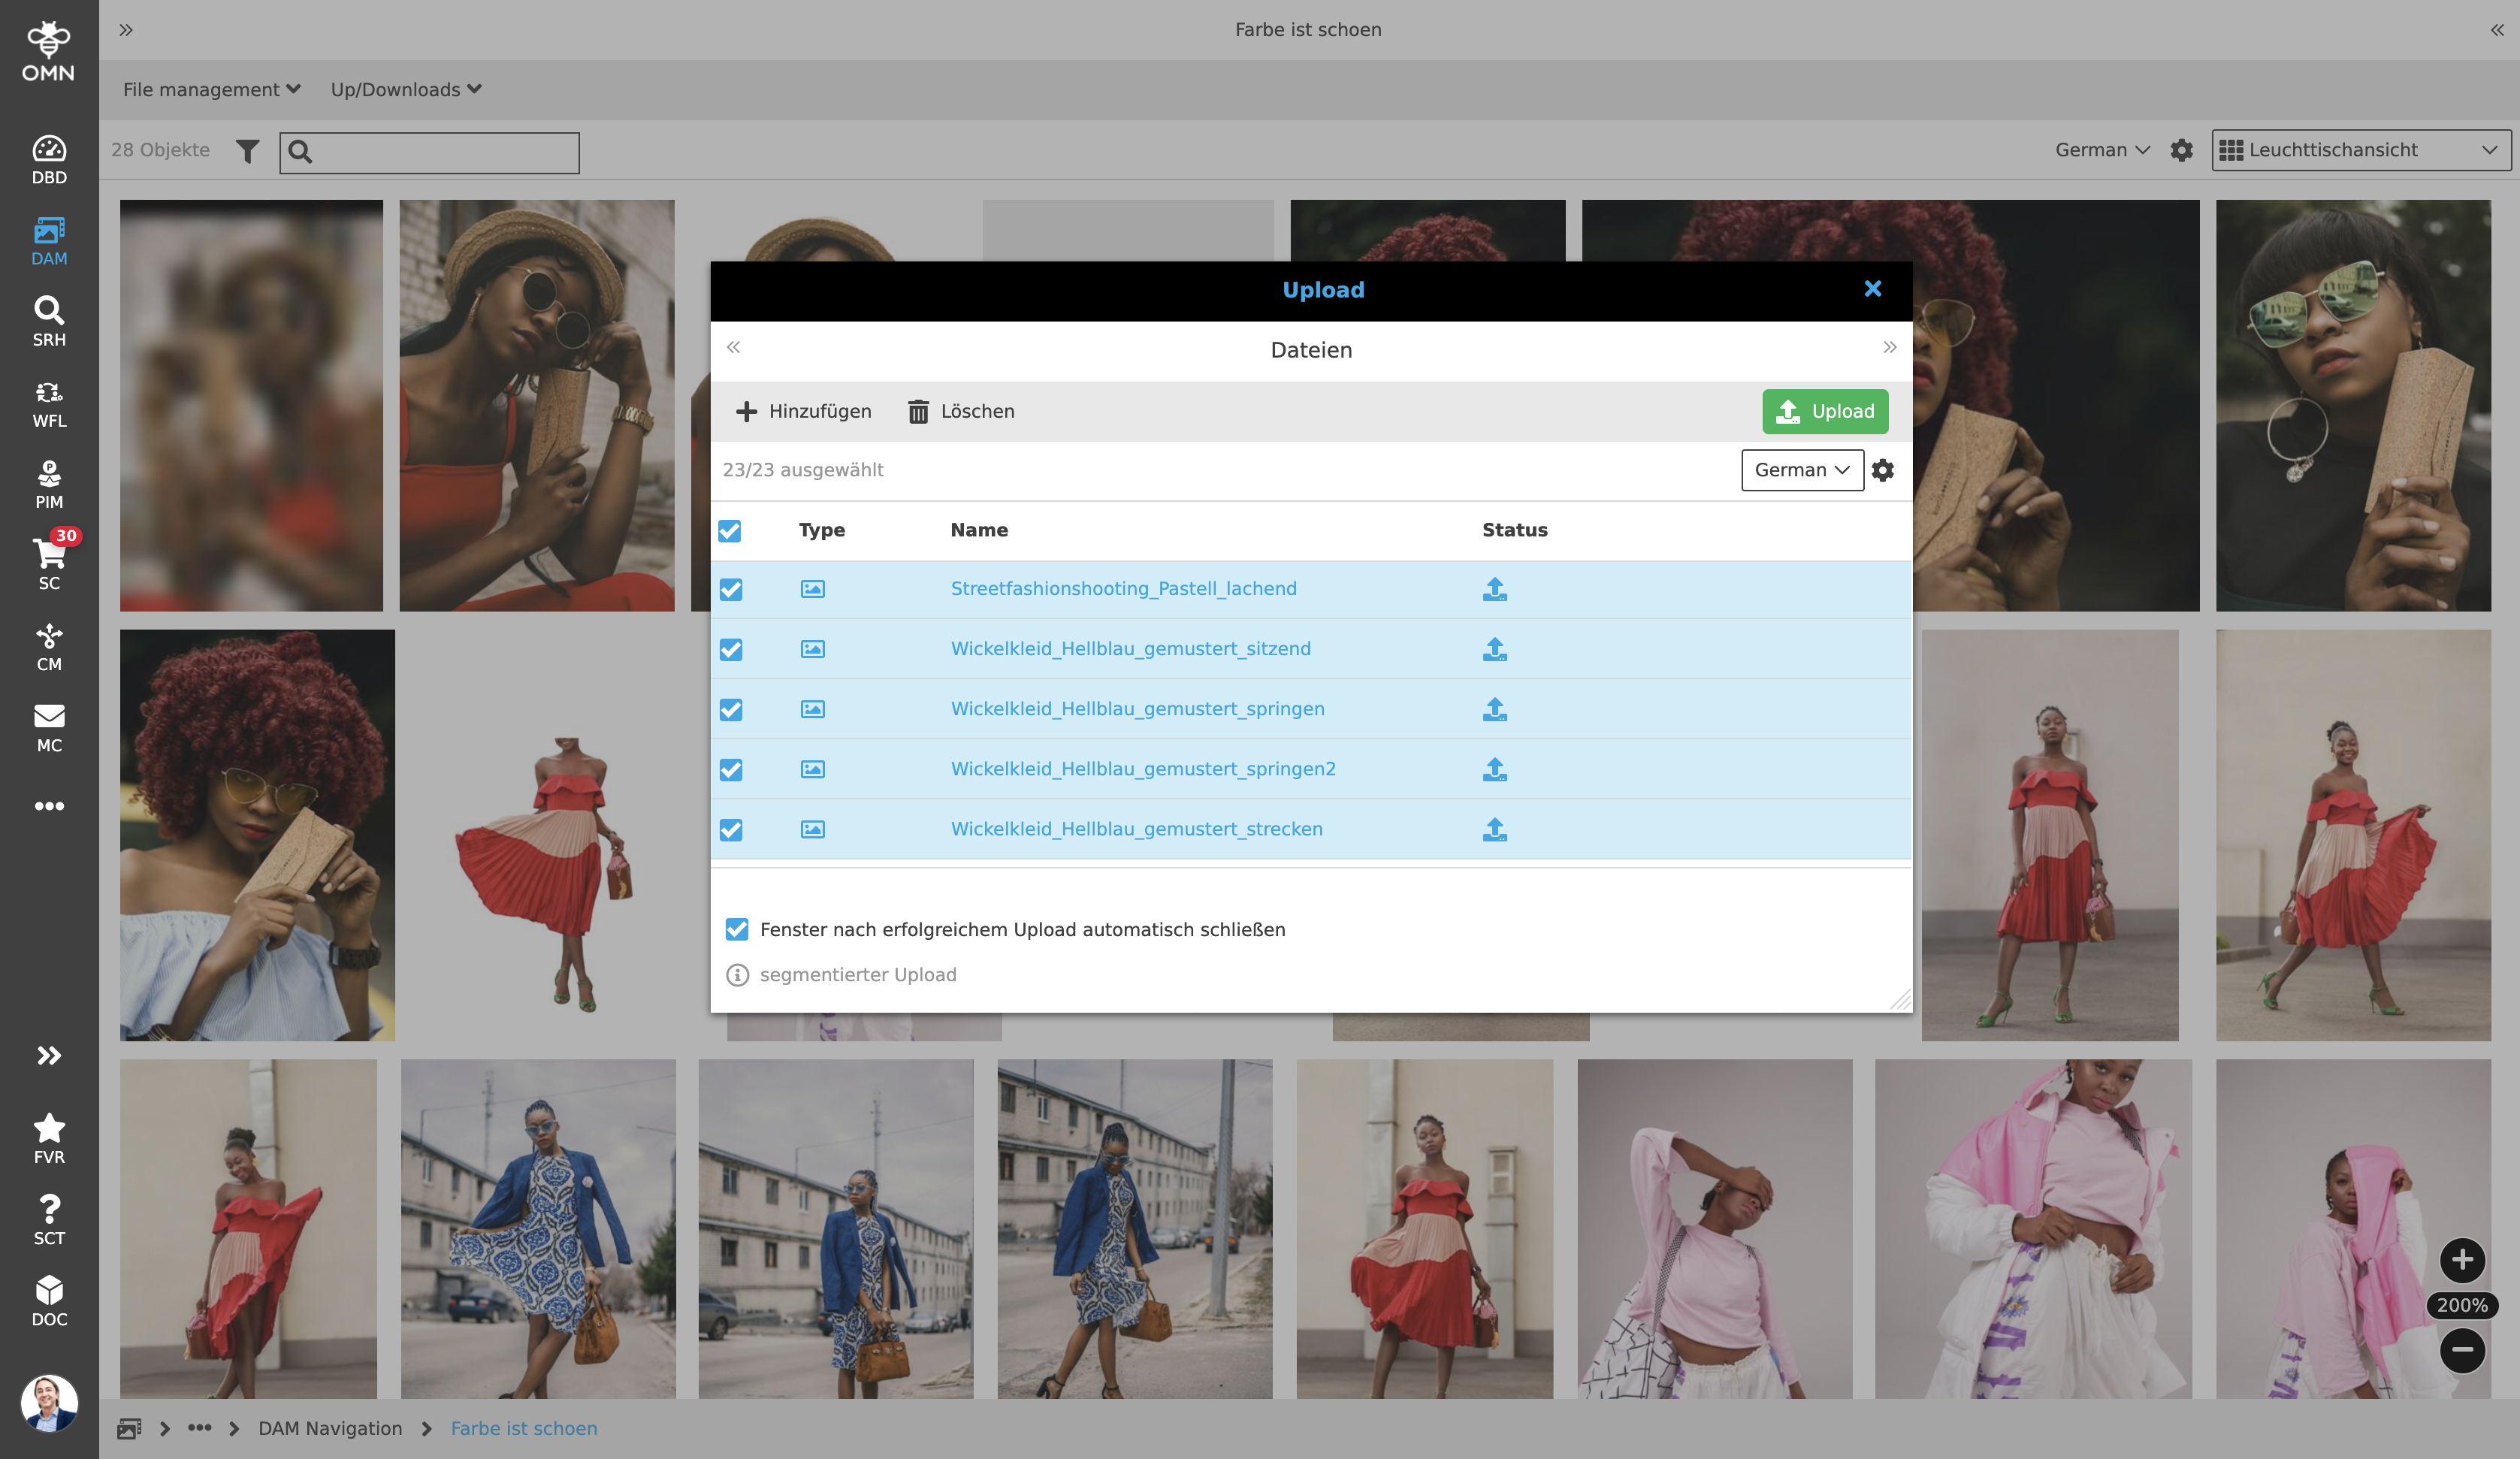Image resolution: width=2520 pixels, height=1459 pixels.
Task: Expand the sidebar with double chevron
Action: pyautogui.click(x=49, y=1056)
